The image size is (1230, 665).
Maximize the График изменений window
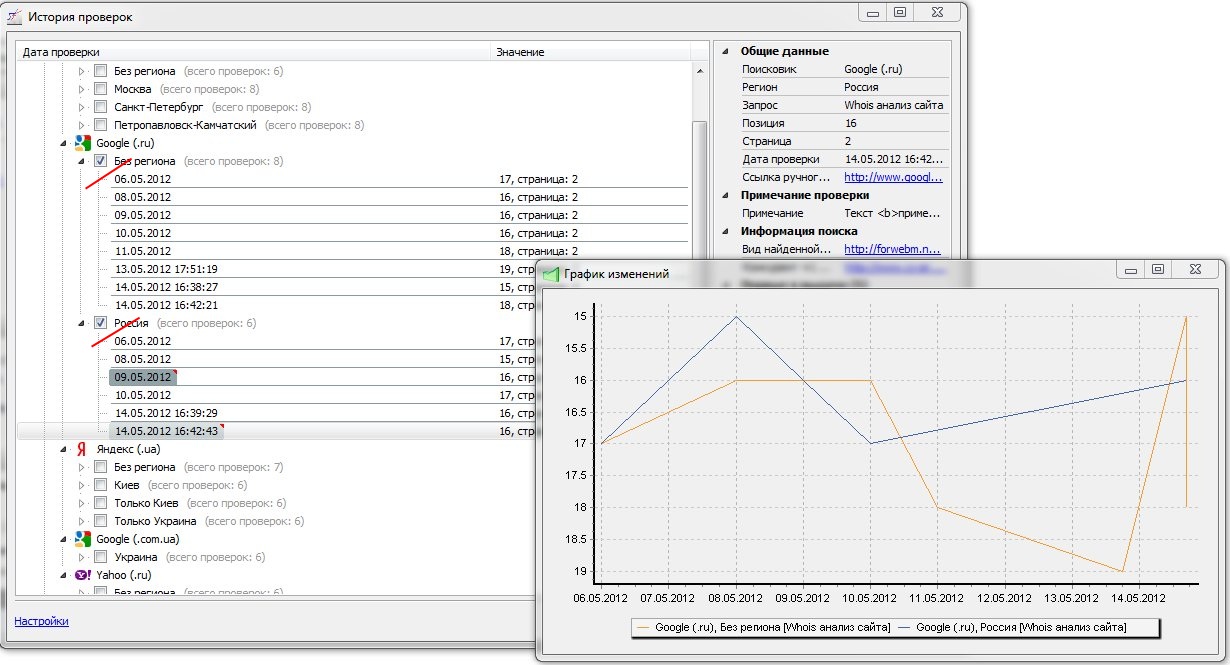point(1157,270)
